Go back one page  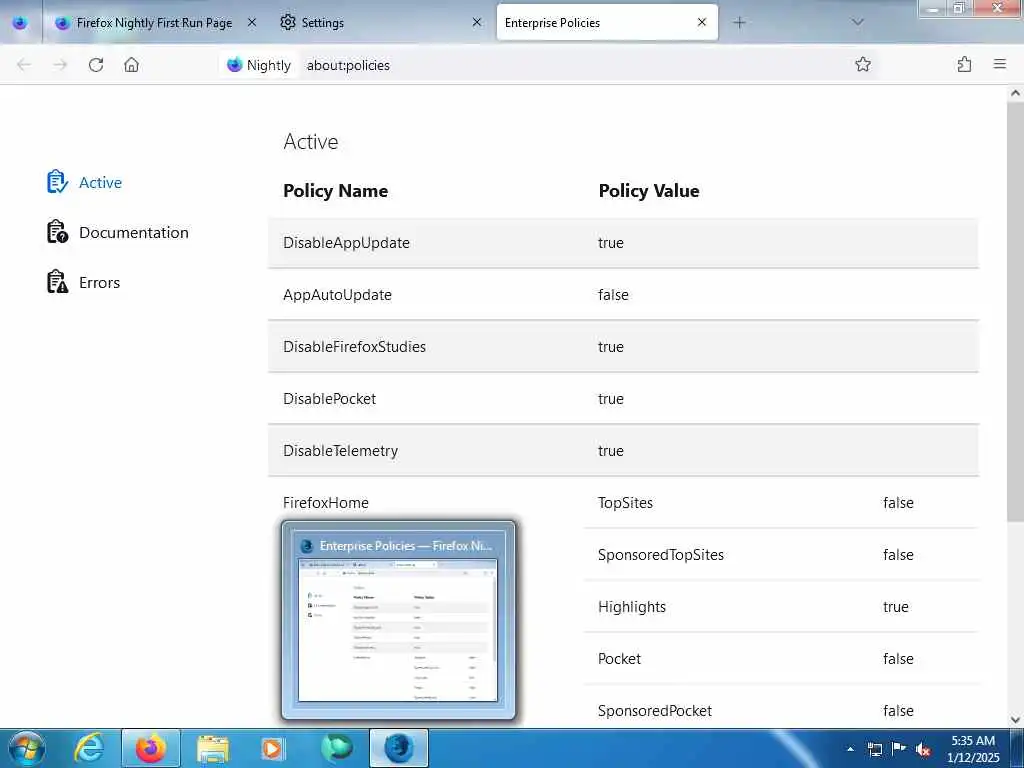pos(24,65)
